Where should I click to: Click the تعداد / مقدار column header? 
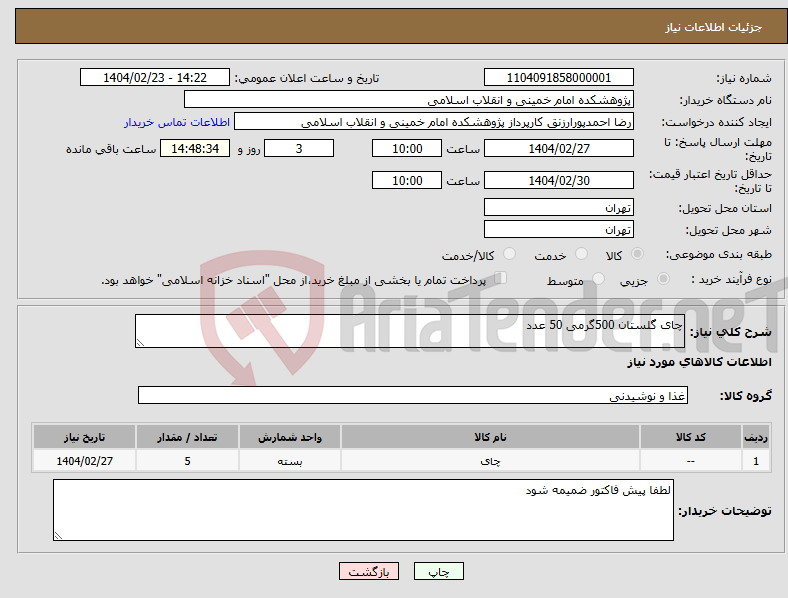point(187,437)
